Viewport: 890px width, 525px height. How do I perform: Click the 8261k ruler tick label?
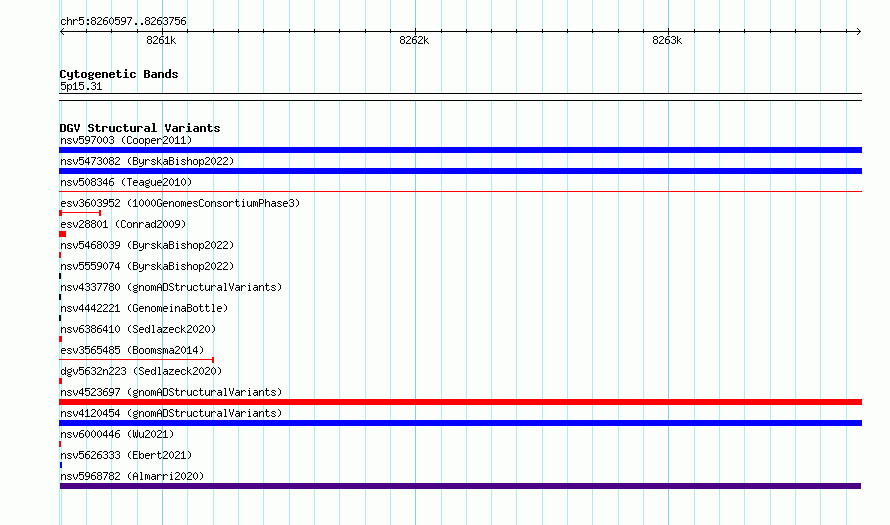click(x=161, y=40)
